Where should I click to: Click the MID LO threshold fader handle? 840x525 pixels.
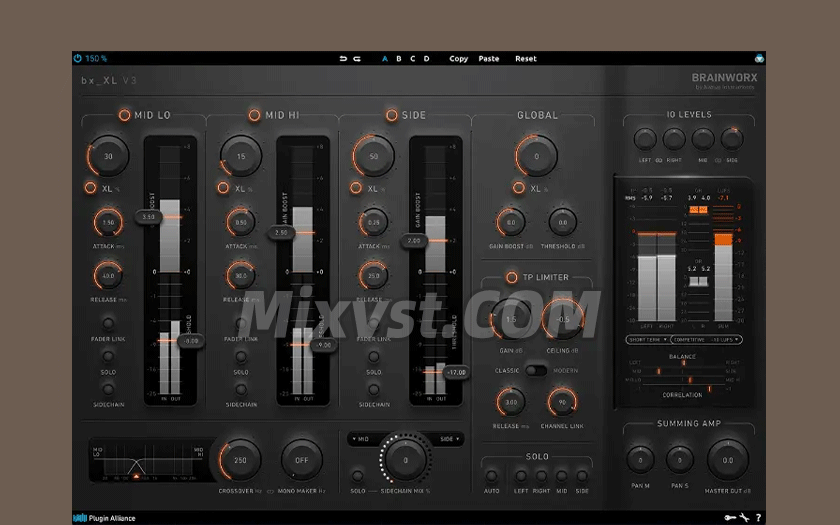coord(187,341)
